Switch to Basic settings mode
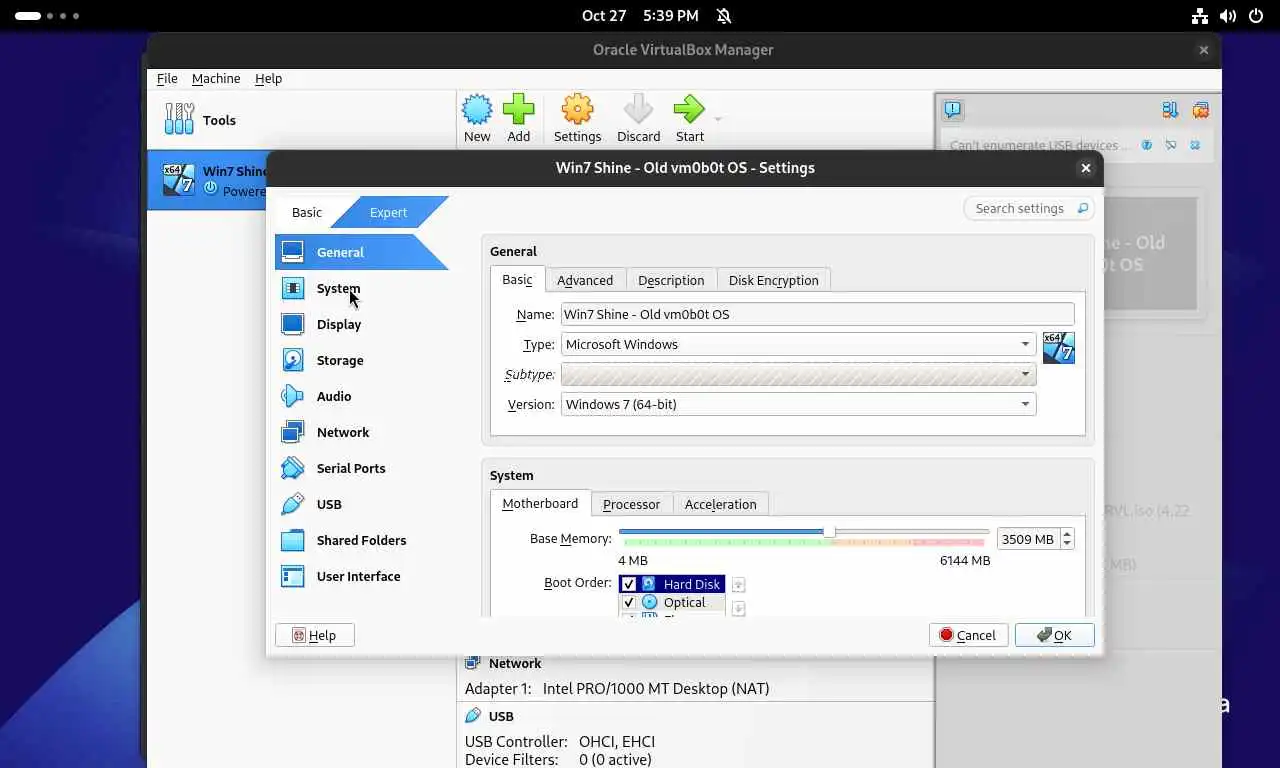Screen dimensions: 1280x768 (x=307, y=212)
